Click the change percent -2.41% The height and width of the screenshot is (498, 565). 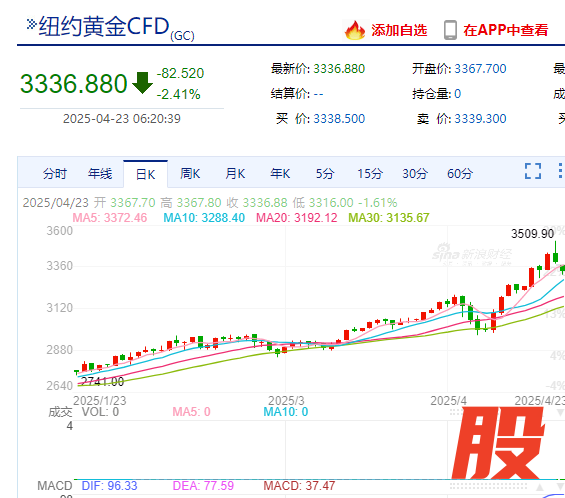click(x=178, y=94)
